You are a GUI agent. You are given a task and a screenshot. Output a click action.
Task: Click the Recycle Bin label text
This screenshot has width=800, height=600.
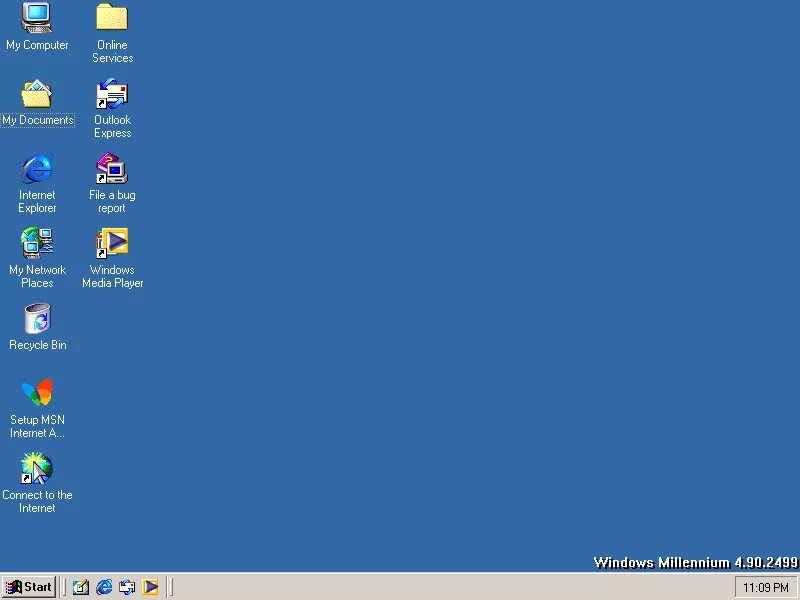coord(38,345)
